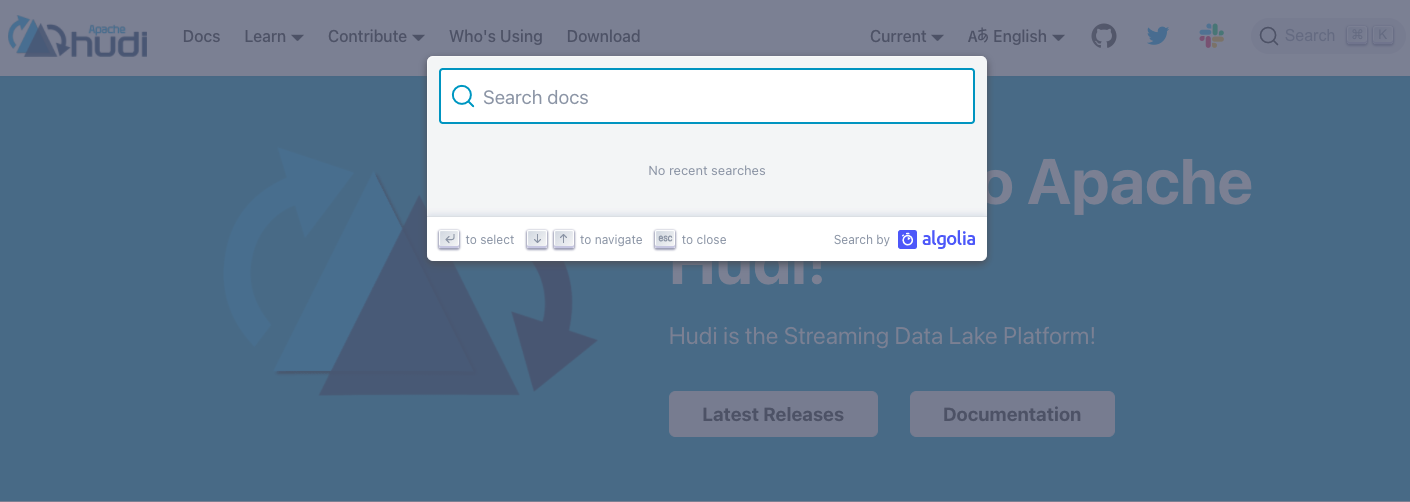The width and height of the screenshot is (1410, 502).
Task: Open the English language dropdown
Action: (1016, 36)
